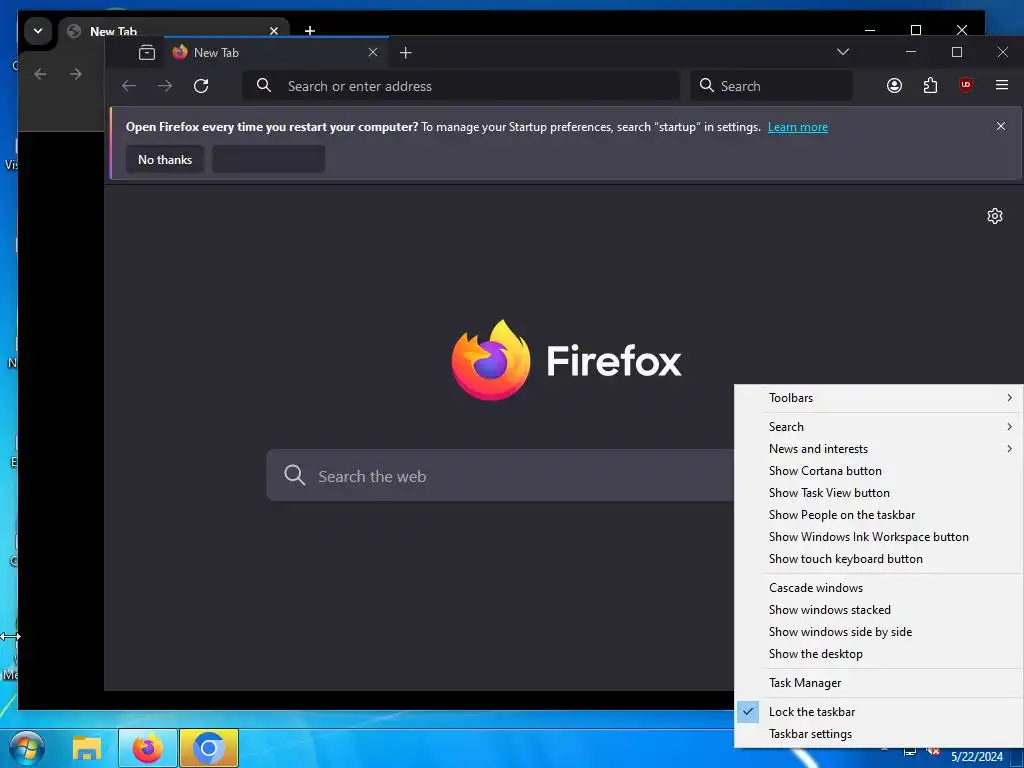Click the blank button beside No thanks

268,159
